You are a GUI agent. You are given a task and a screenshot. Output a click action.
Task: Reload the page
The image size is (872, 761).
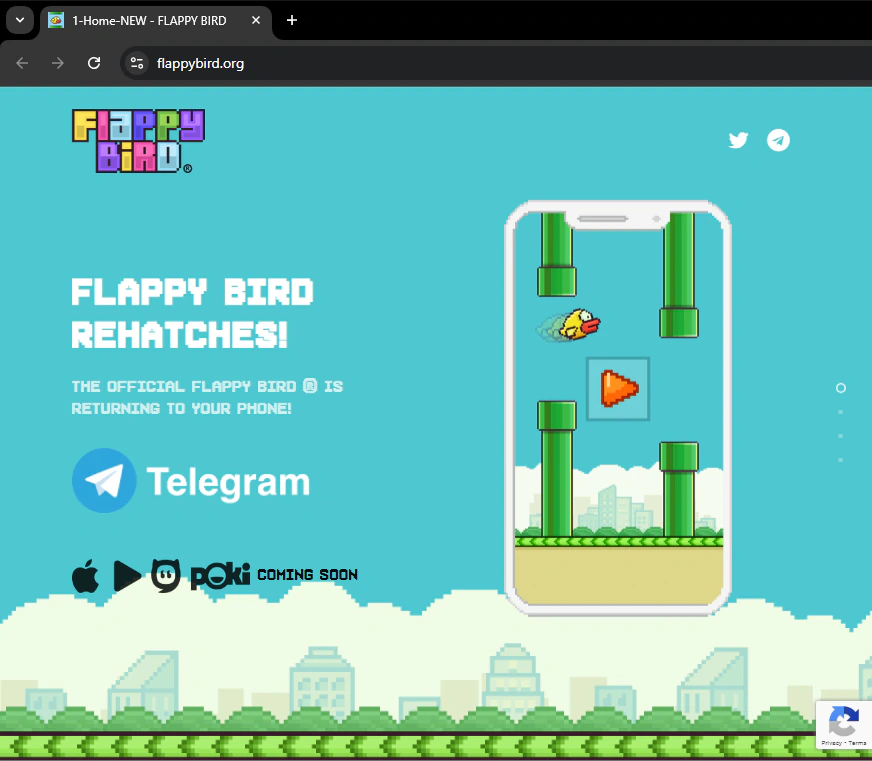tap(94, 63)
